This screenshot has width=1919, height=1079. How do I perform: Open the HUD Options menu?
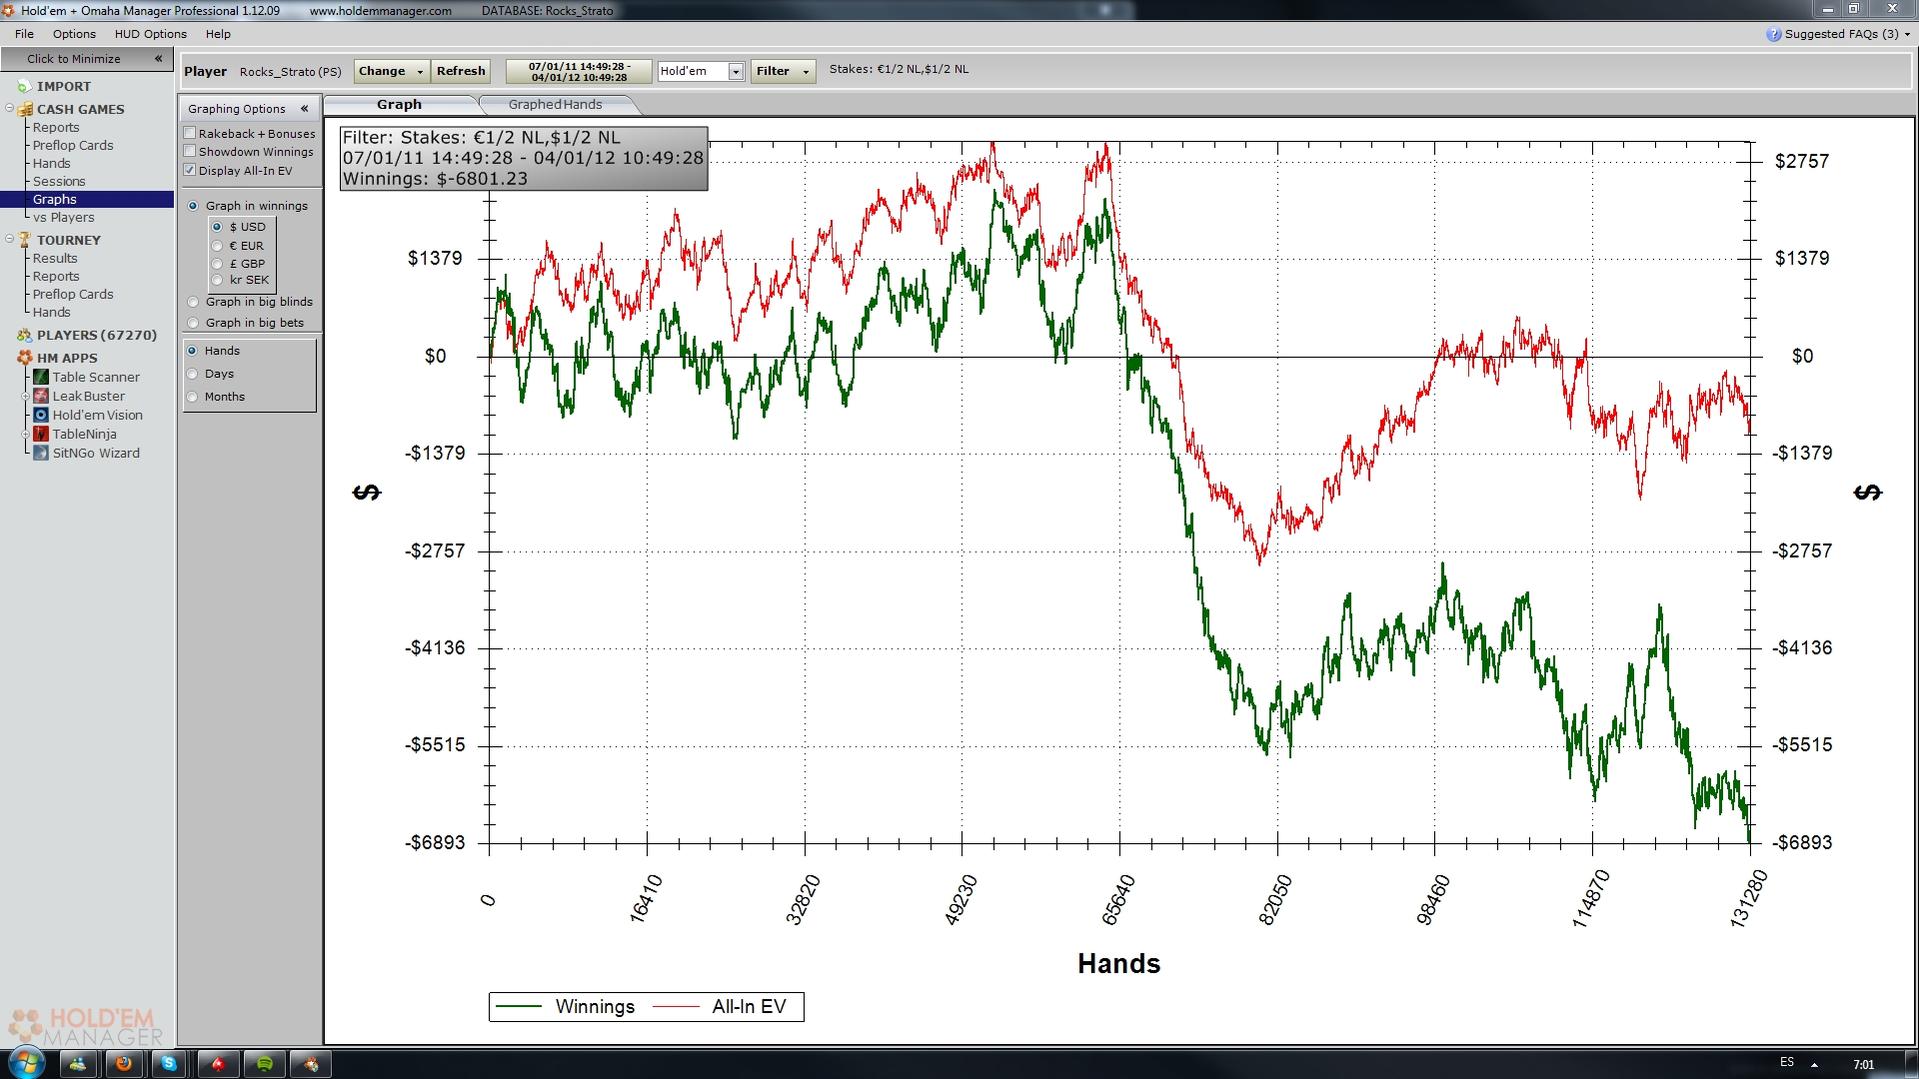coord(150,34)
